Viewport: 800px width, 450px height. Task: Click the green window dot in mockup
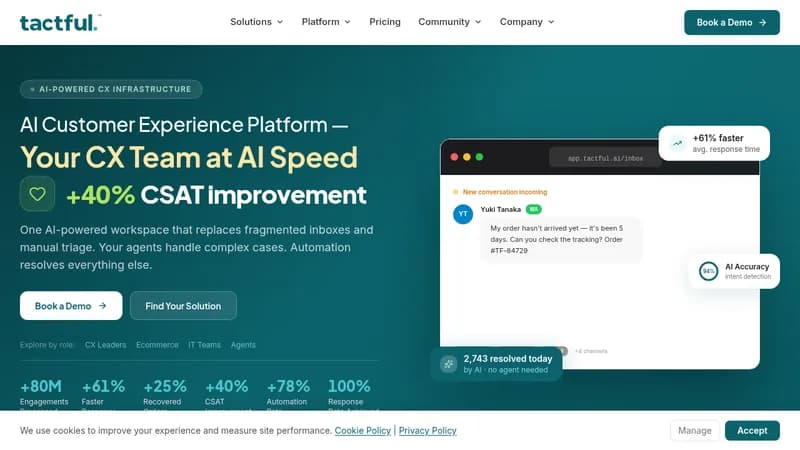[x=479, y=157]
